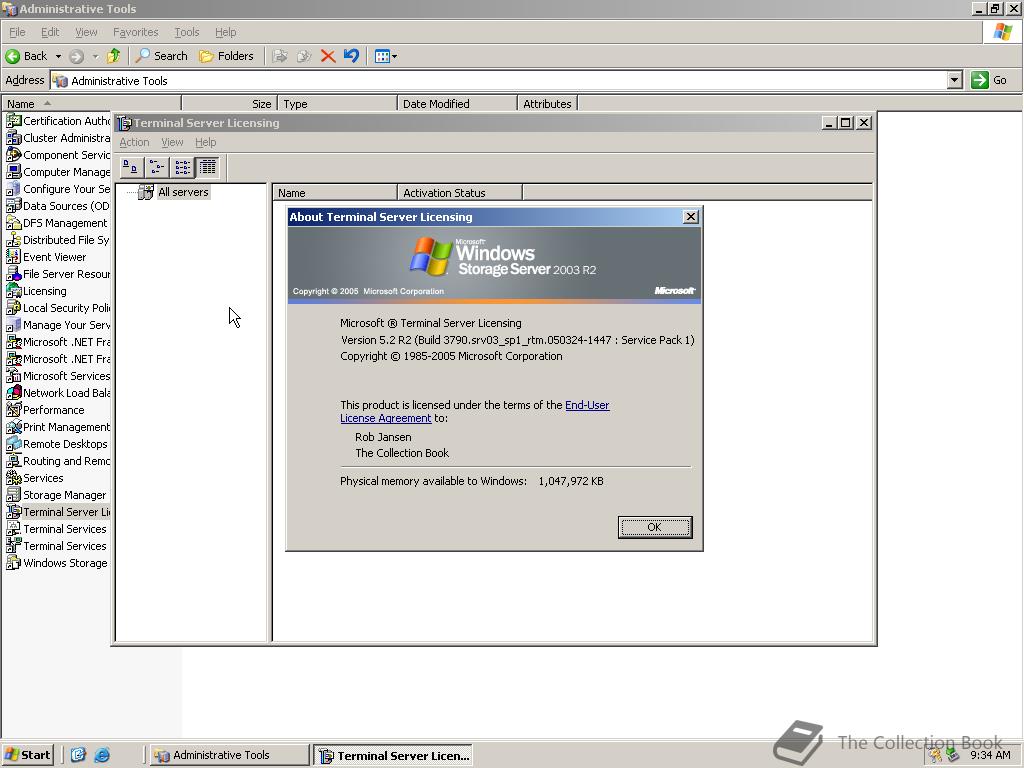This screenshot has width=1024, height=768.
Task: Select the DFS Management icon
Action: (14, 223)
